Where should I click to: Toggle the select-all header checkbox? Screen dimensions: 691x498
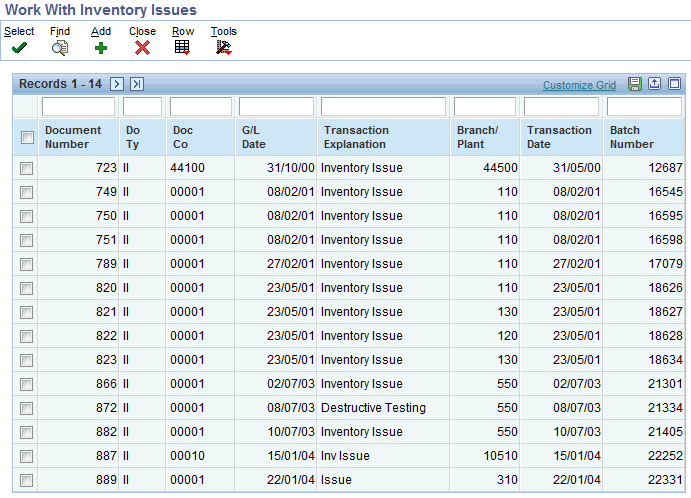click(x=27, y=138)
